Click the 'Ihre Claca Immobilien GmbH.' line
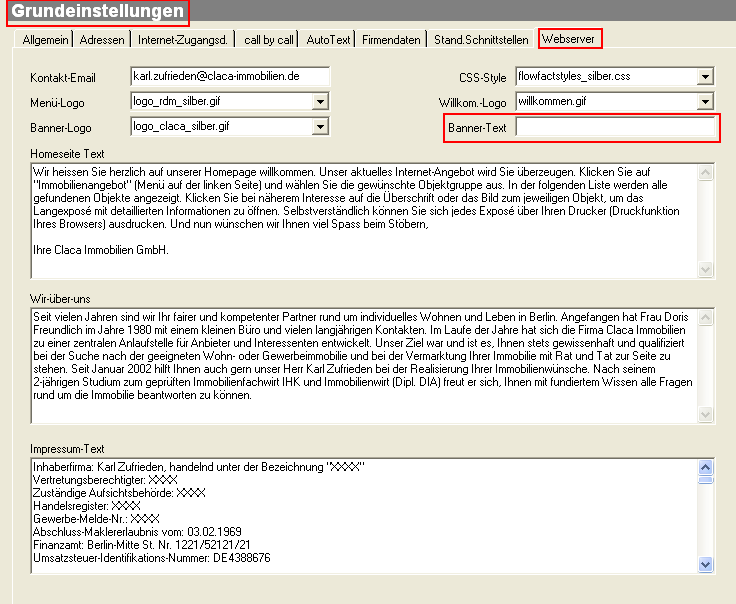 click(101, 250)
